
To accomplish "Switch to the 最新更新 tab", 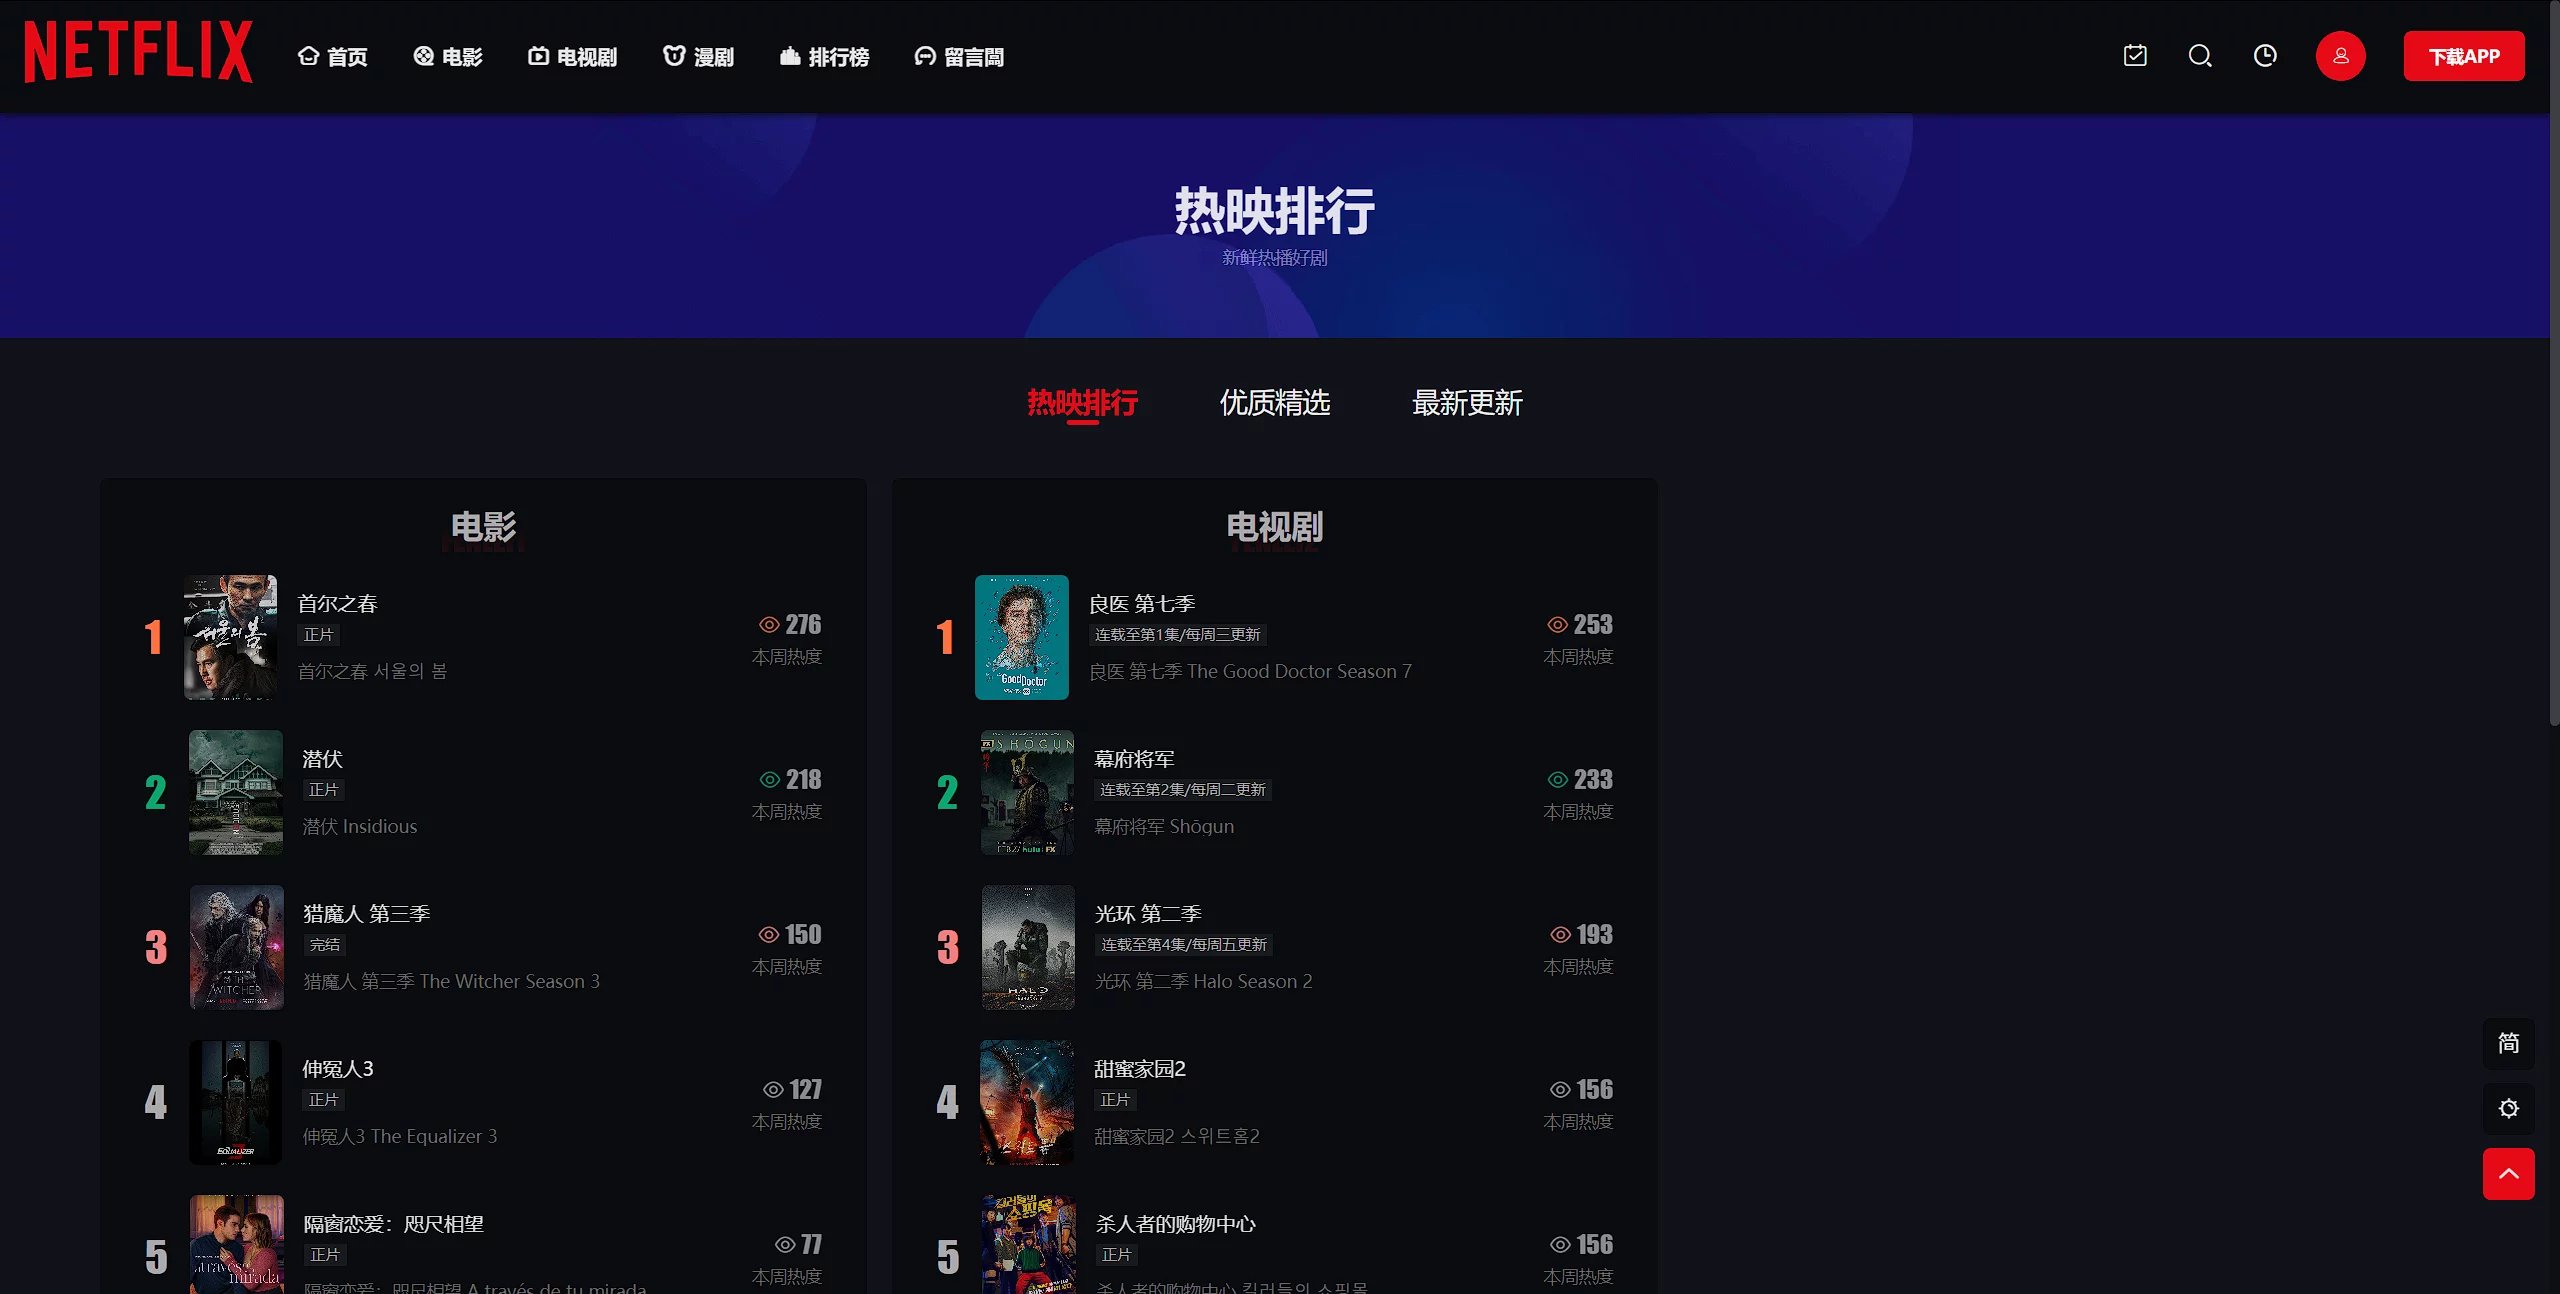I will (1467, 403).
